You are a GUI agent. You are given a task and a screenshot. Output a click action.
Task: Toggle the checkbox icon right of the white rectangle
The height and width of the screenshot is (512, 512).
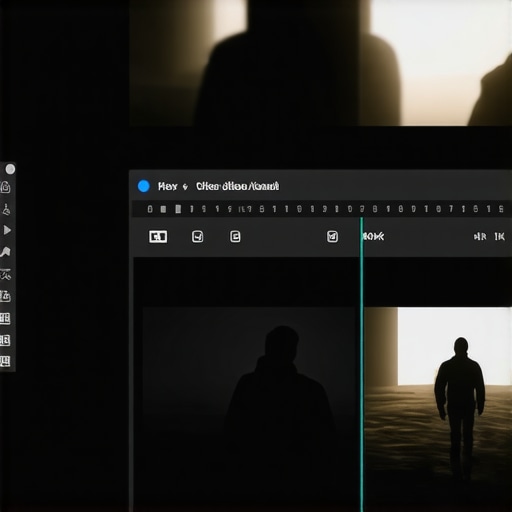[198, 237]
